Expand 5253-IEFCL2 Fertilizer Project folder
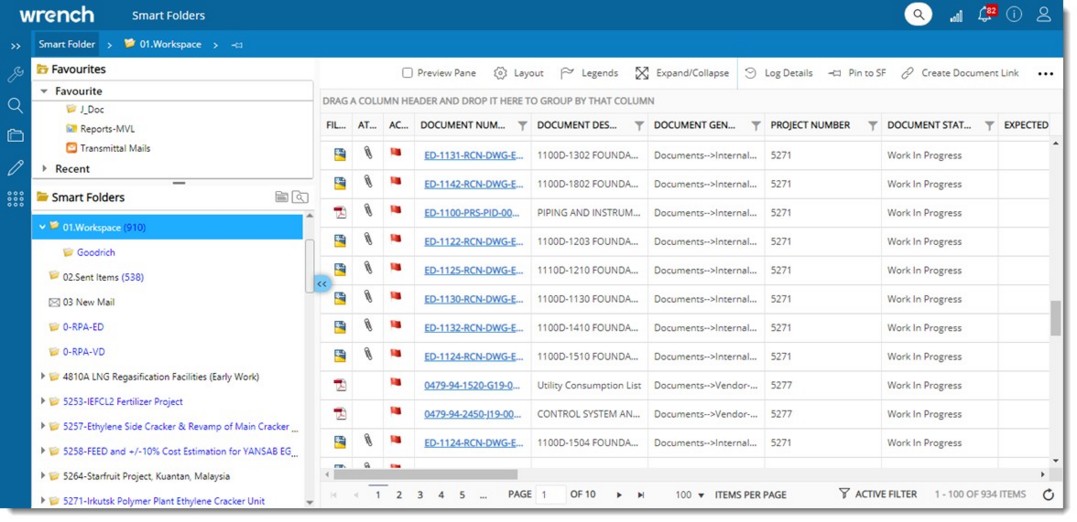The height and width of the screenshot is (522, 1077). point(43,402)
